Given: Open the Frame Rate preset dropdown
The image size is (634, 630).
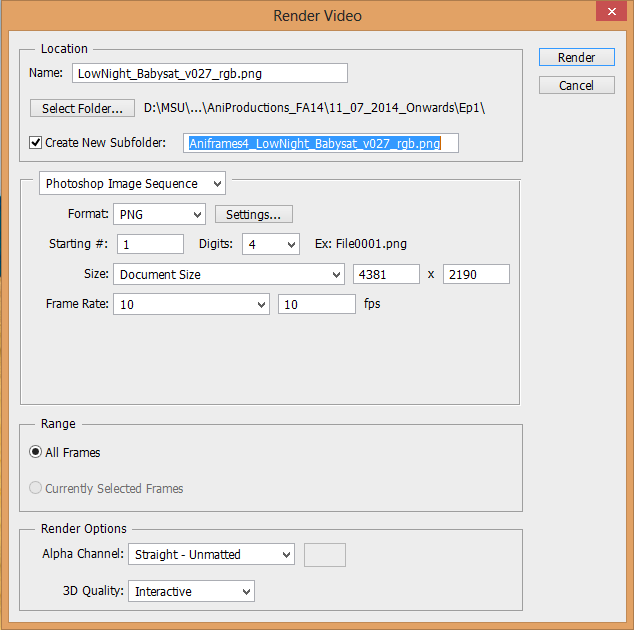Looking at the screenshot, I should point(191,304).
